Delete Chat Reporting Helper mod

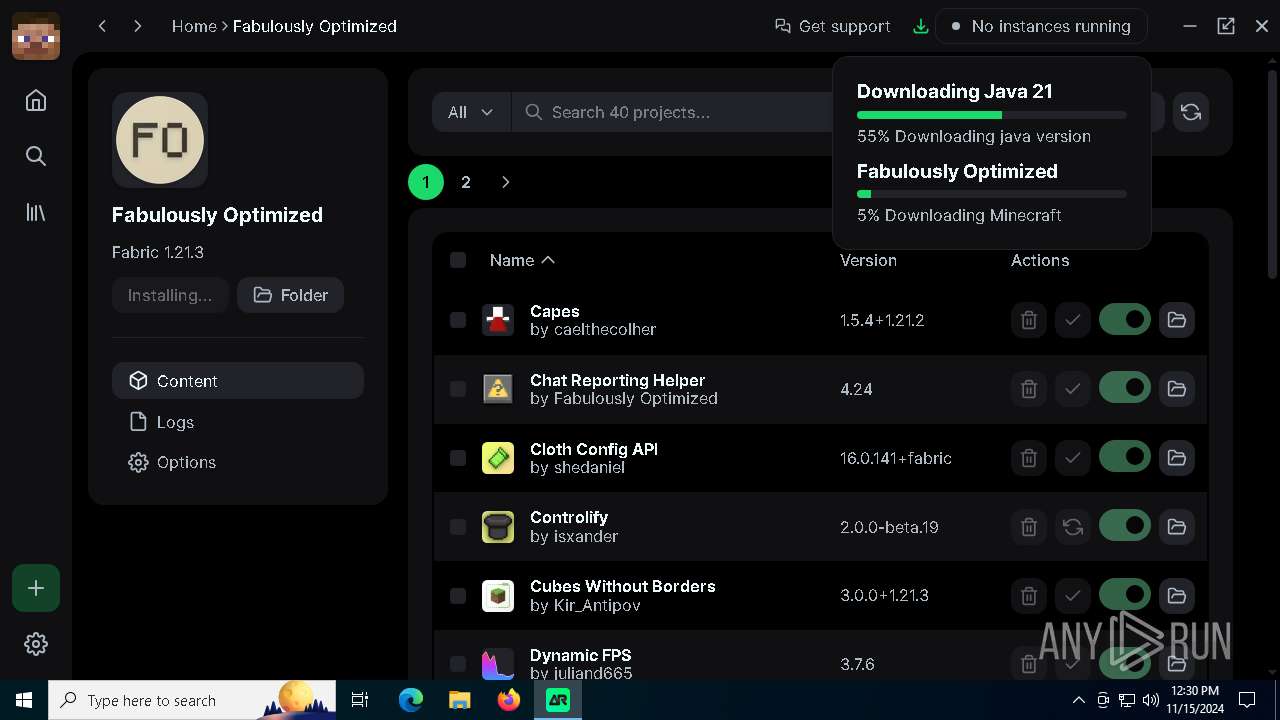click(x=1029, y=389)
